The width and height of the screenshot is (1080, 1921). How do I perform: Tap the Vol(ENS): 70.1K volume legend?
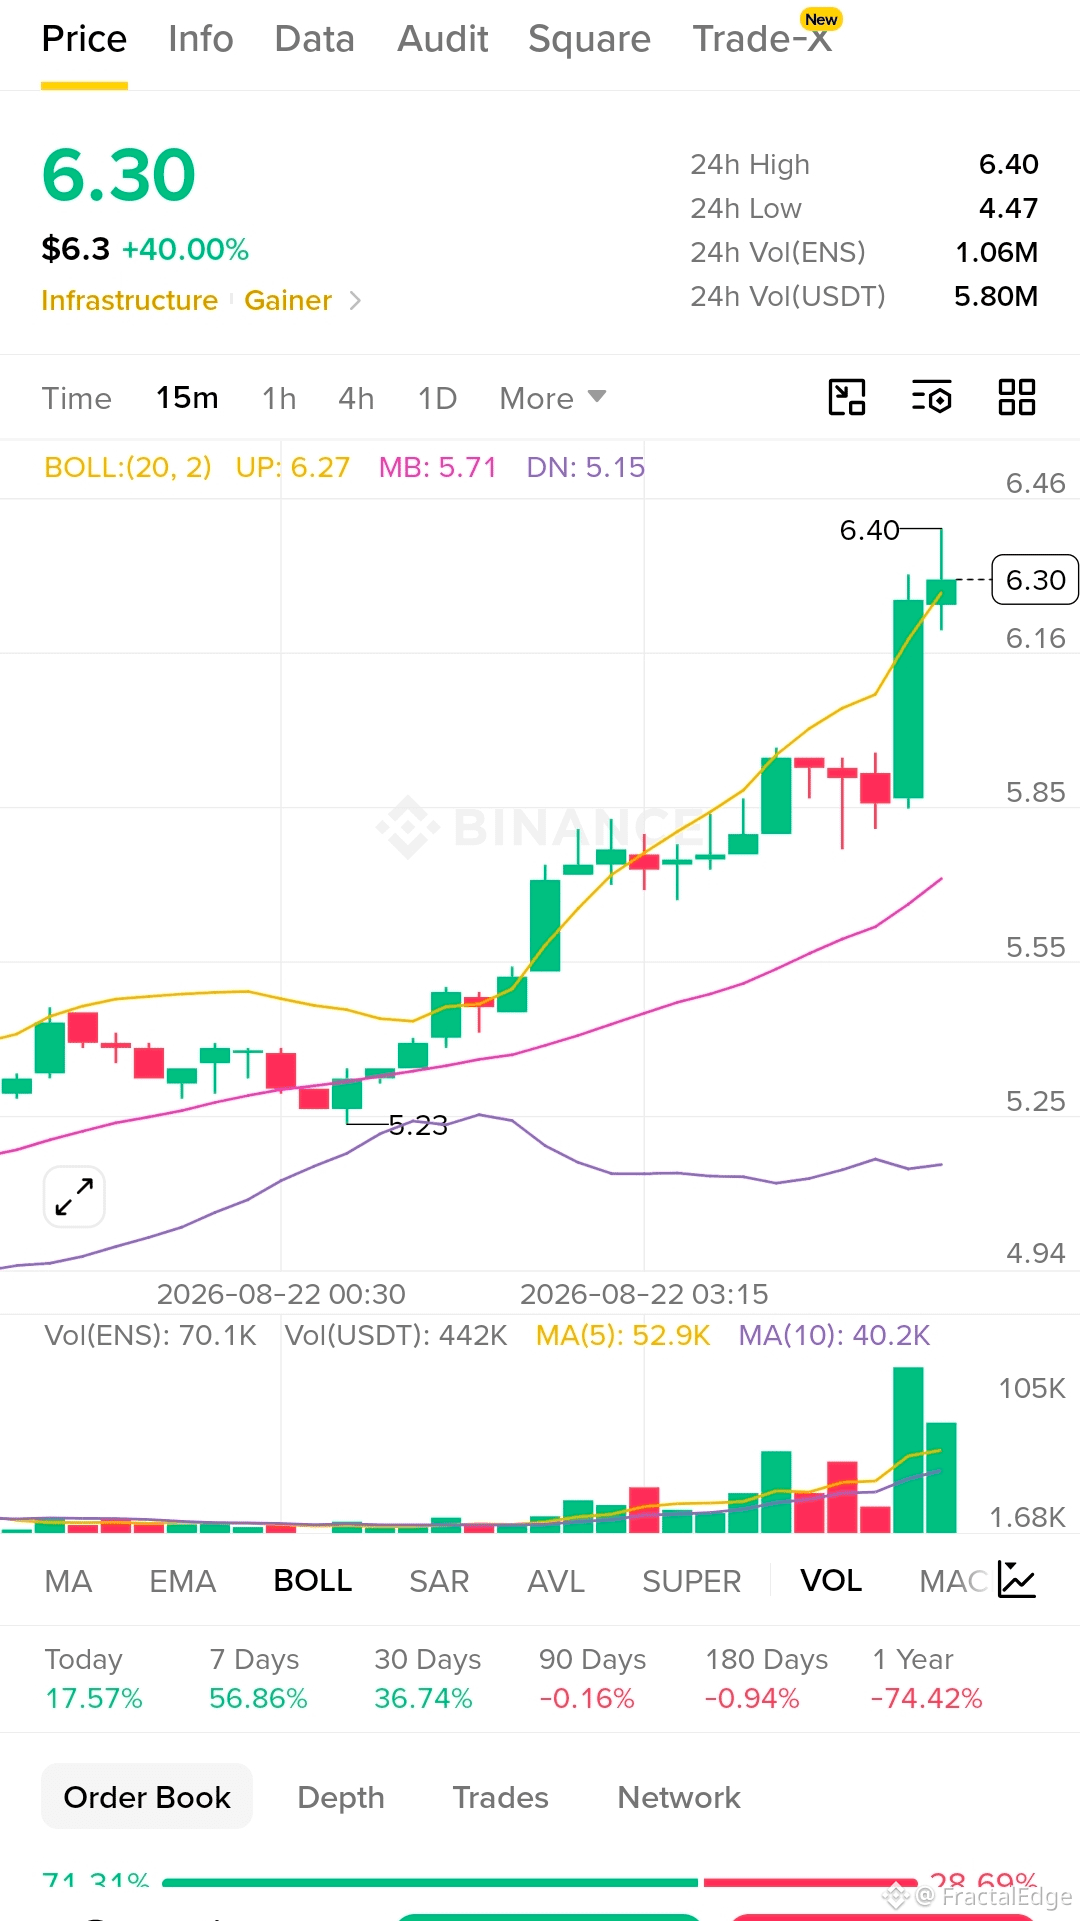[x=150, y=1336]
